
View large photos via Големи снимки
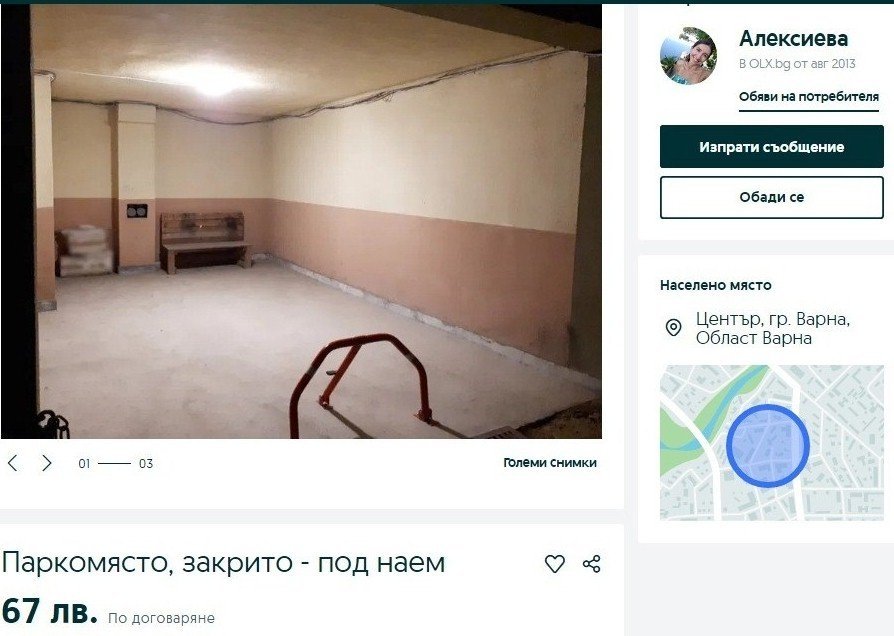550,463
